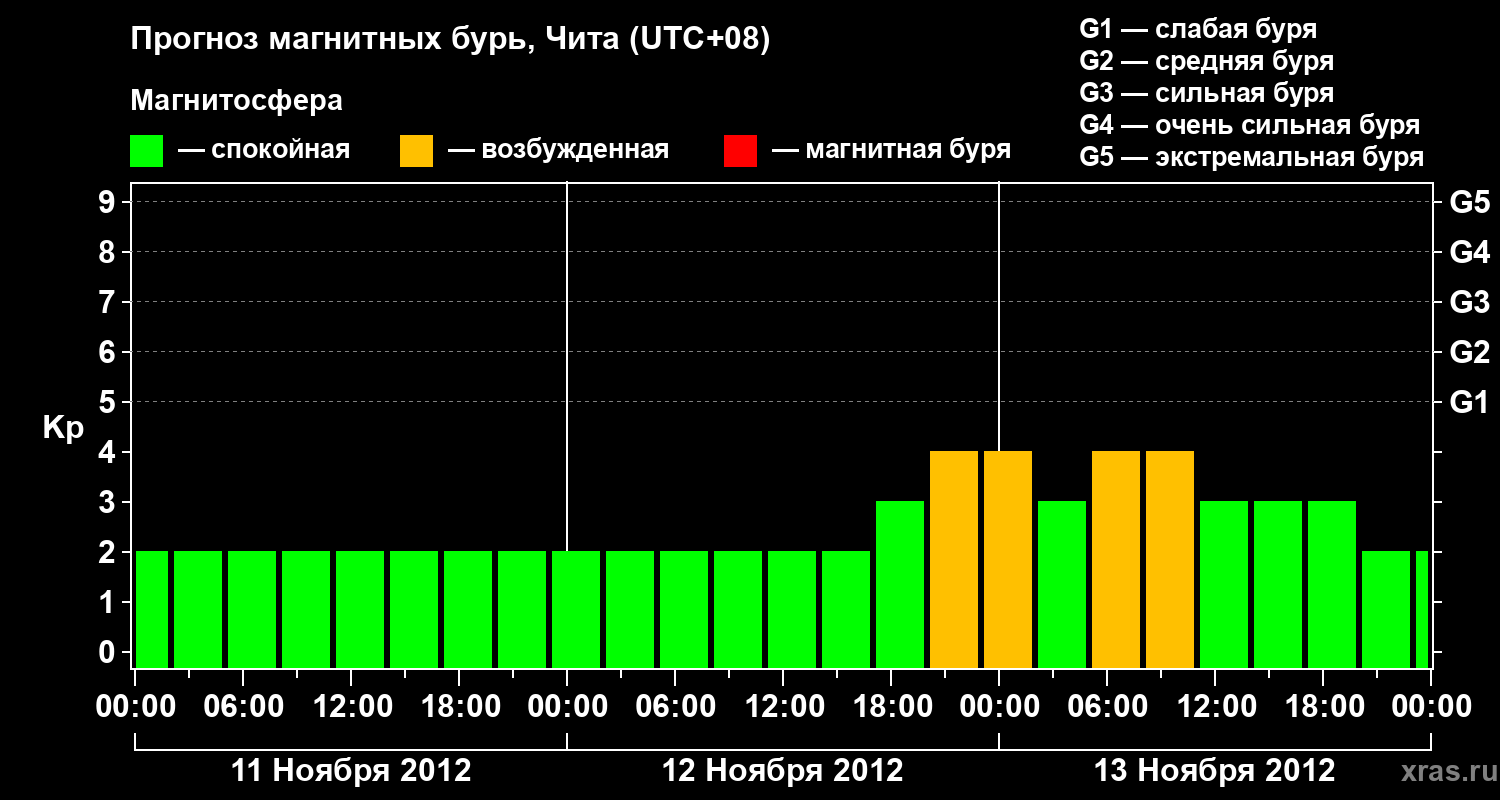Click the right-axis 'G1' storm level label
The height and width of the screenshot is (800, 1500).
point(1470,403)
